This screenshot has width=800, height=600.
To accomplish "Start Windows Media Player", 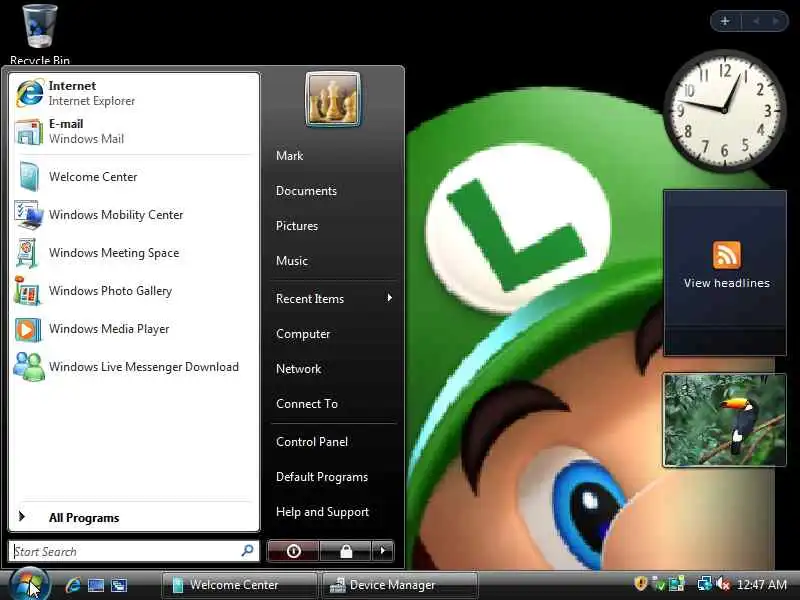I will pos(134,329).
